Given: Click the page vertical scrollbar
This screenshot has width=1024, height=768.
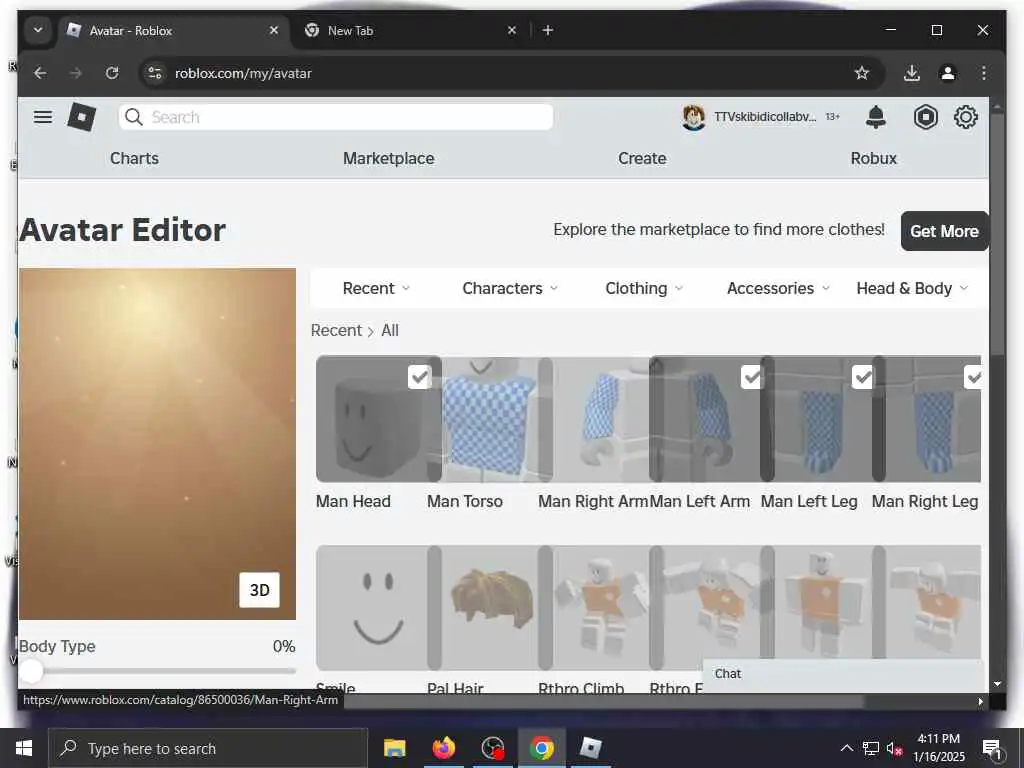Looking at the screenshot, I should 997,235.
